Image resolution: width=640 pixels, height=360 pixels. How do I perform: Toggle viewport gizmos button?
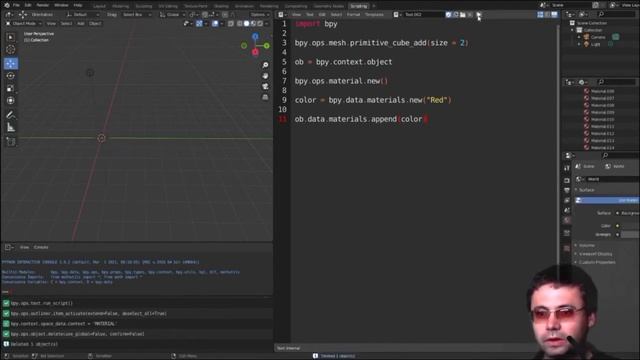[x=199, y=24]
